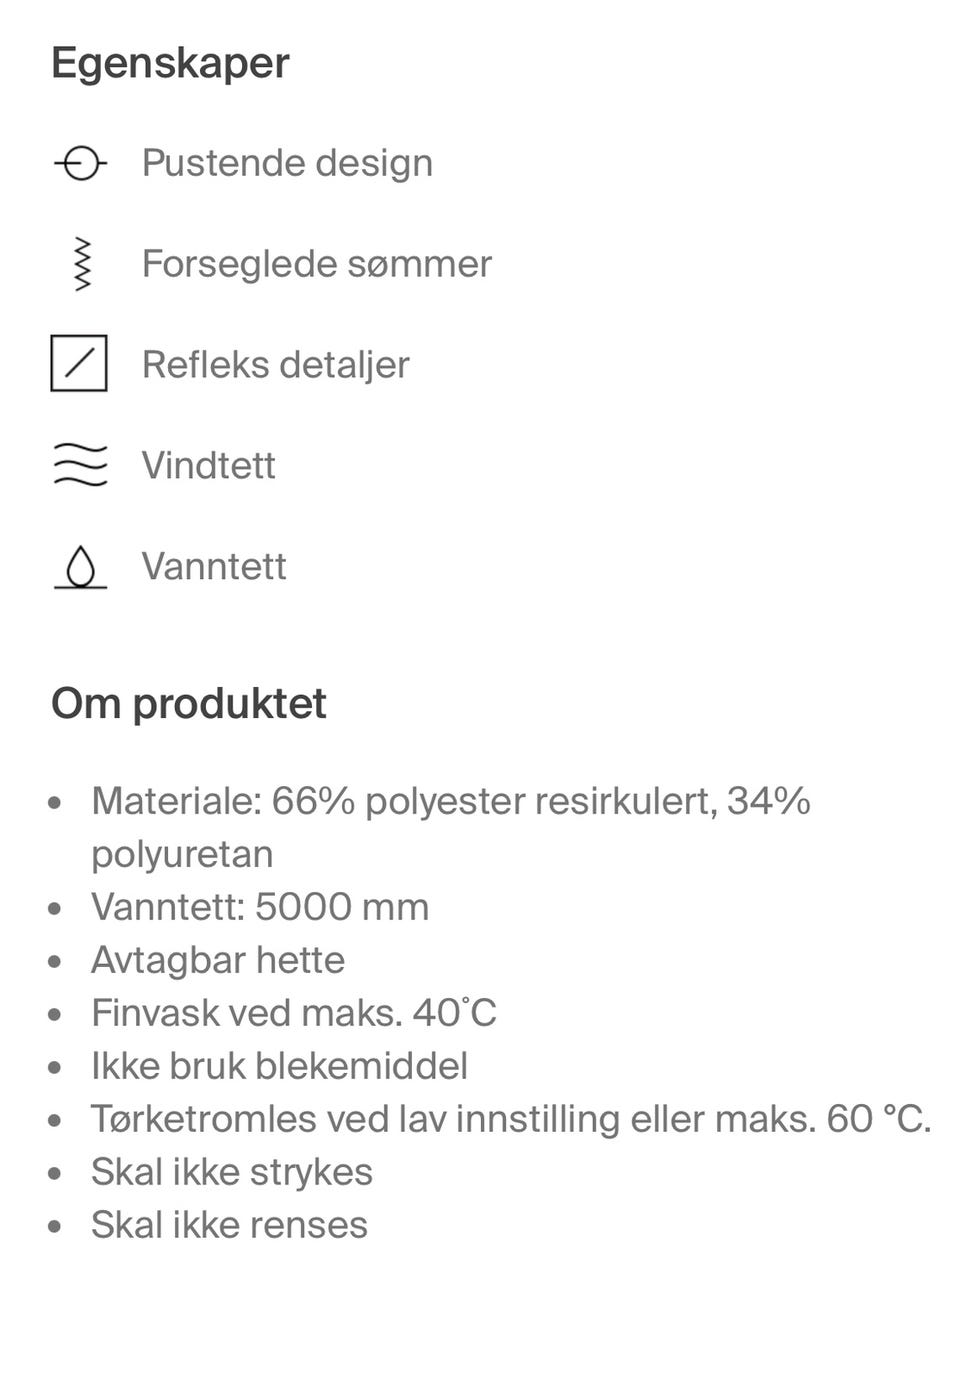Click Skal ikke renses bullet
The image size is (960, 1379).
click(x=229, y=1225)
